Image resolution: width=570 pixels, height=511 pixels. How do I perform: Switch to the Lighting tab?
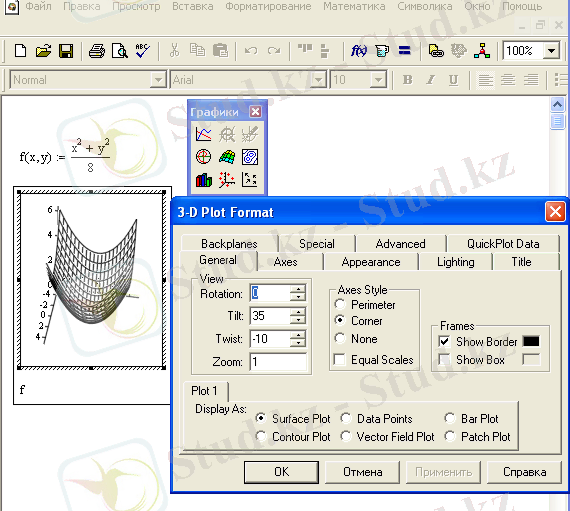pos(455,262)
